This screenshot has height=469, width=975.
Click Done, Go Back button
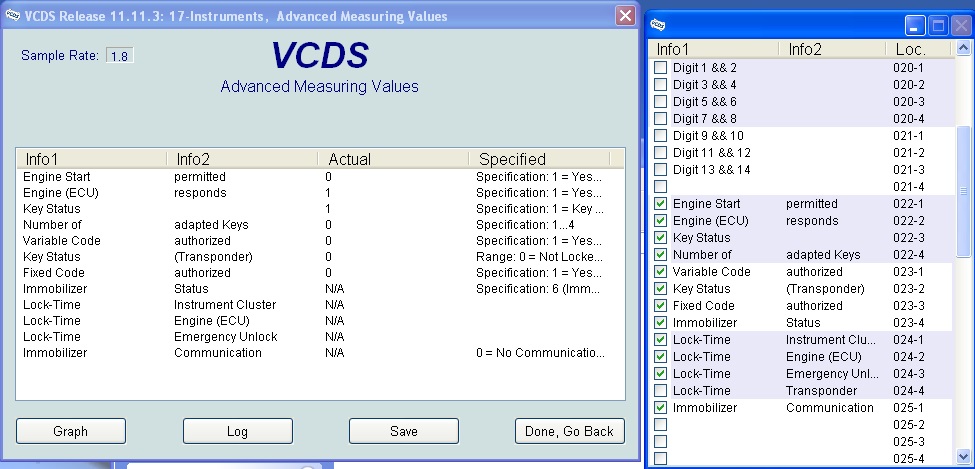click(570, 431)
